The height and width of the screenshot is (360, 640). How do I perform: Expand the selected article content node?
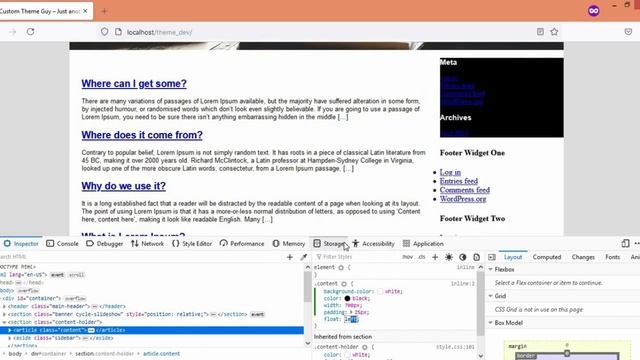coord(10,330)
